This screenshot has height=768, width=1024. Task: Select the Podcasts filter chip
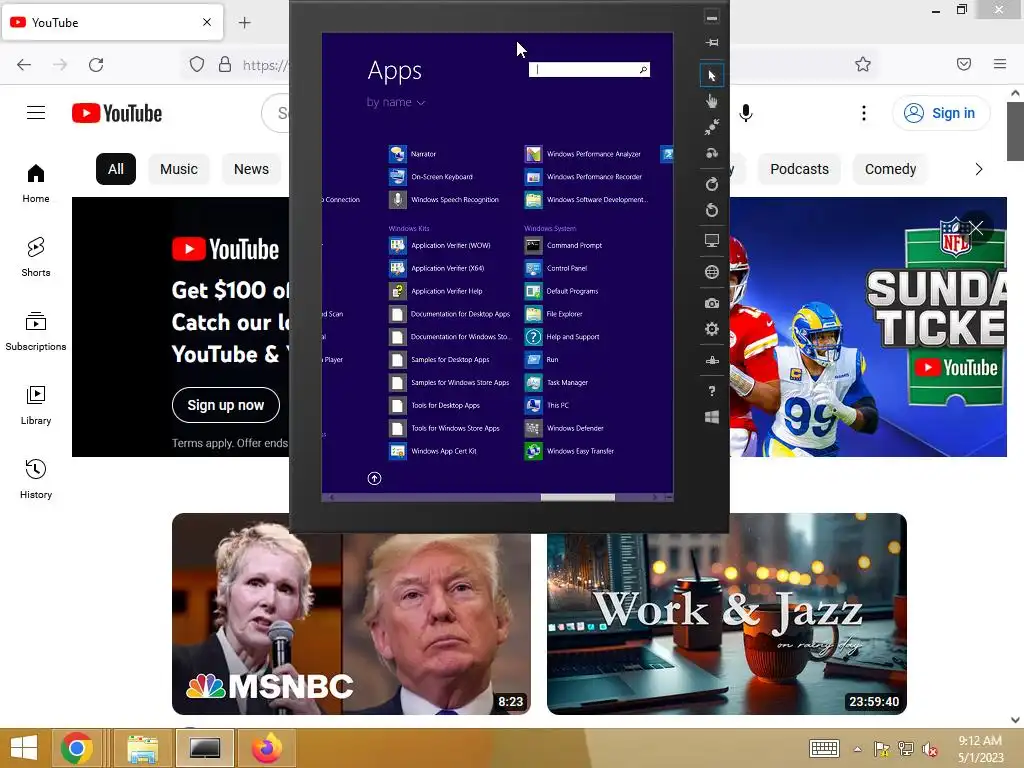coord(799,169)
